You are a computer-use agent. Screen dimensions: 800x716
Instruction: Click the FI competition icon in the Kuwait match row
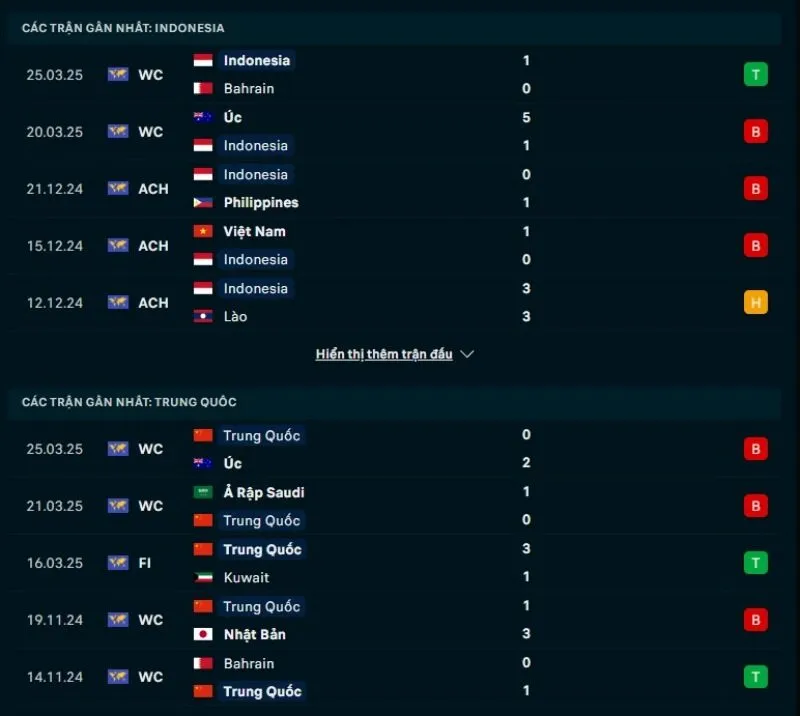point(118,563)
